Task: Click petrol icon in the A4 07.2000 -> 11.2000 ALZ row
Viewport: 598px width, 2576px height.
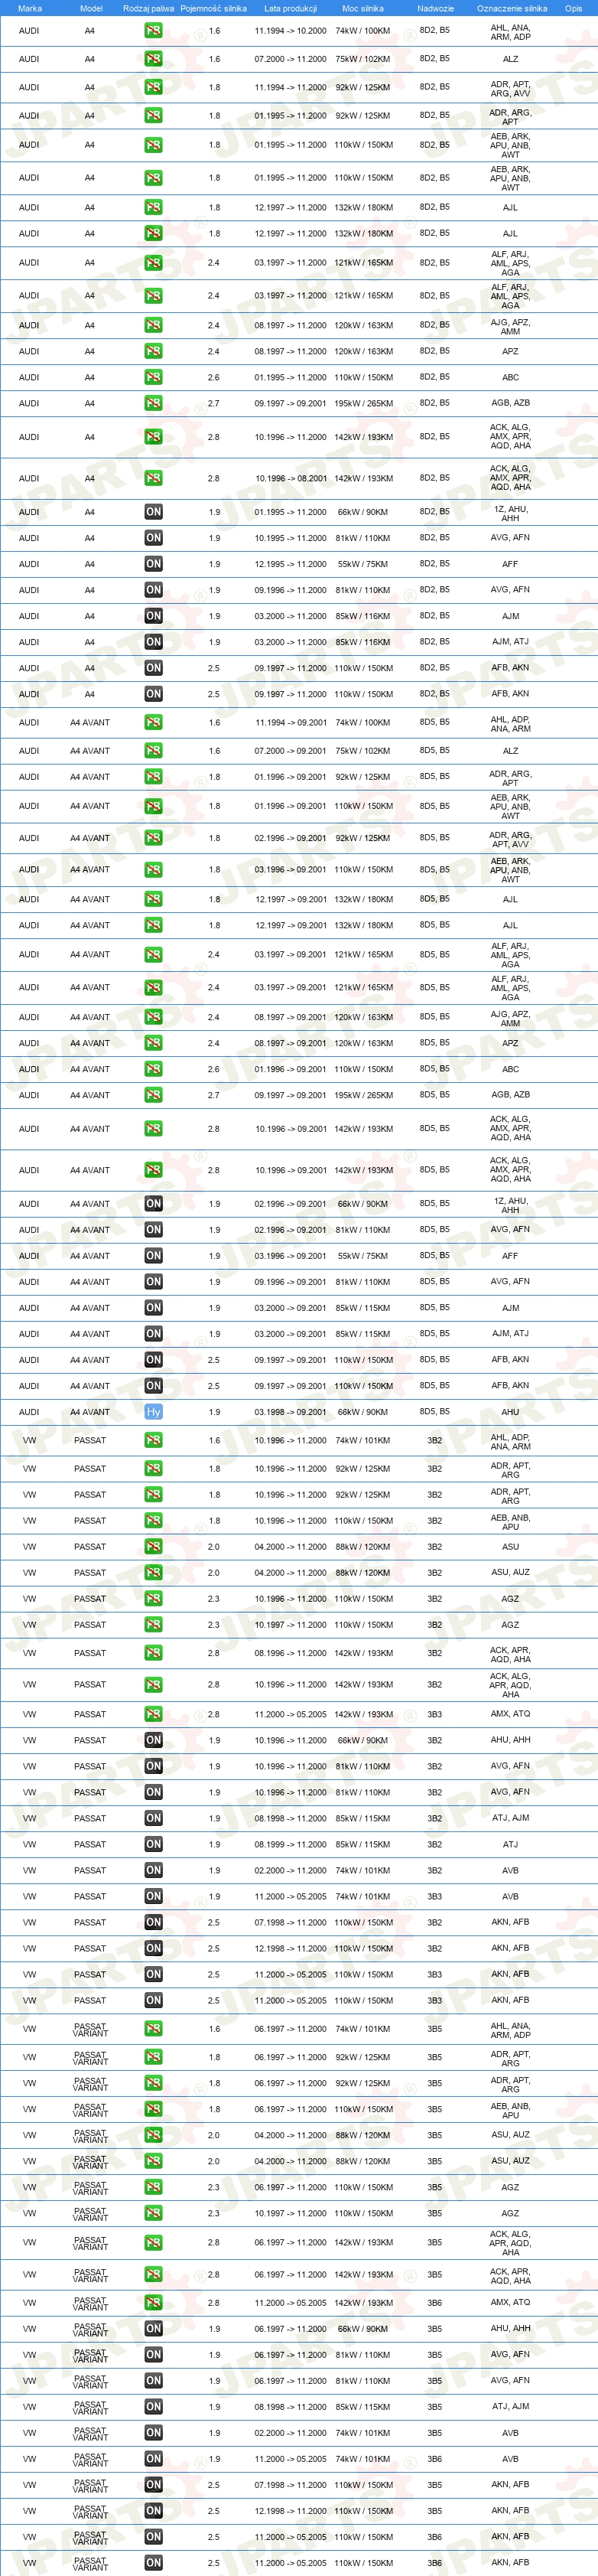Action: 153,59
